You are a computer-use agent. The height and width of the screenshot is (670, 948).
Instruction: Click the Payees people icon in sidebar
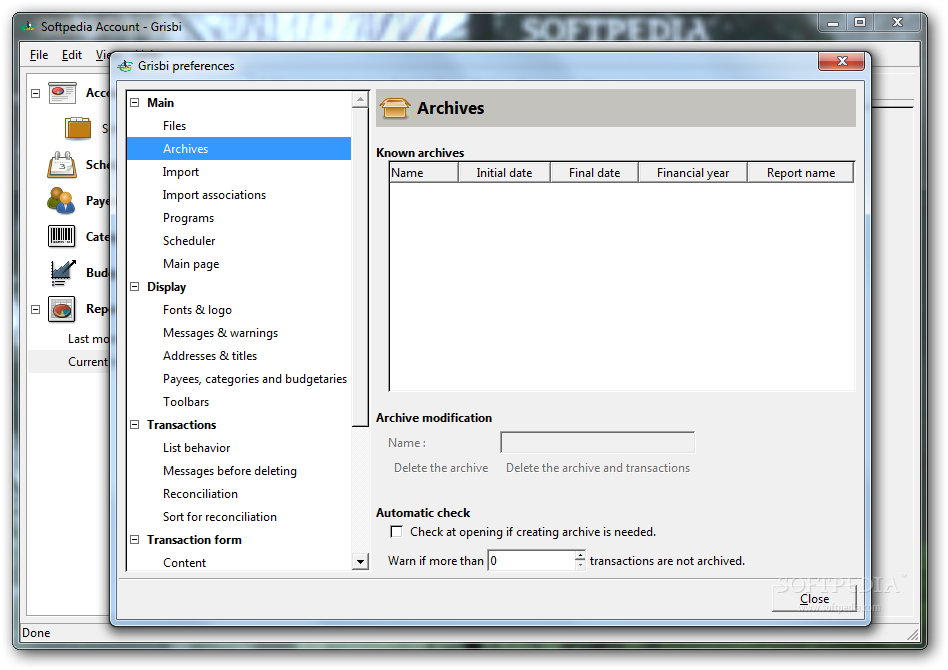coord(61,201)
